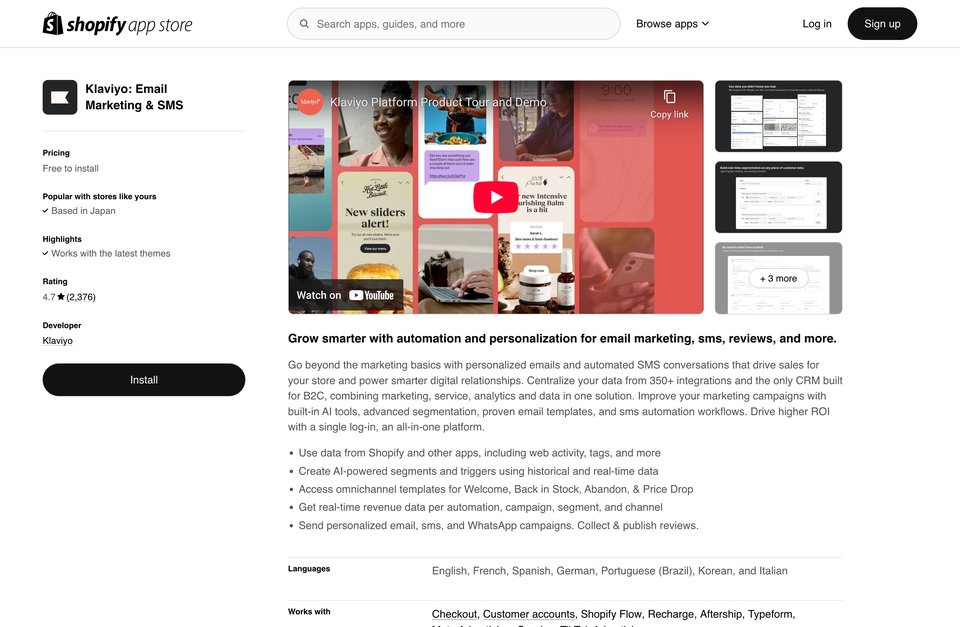Expand the Browse apps dropdown
Screen dimensions: 960x627
pos(672,24)
